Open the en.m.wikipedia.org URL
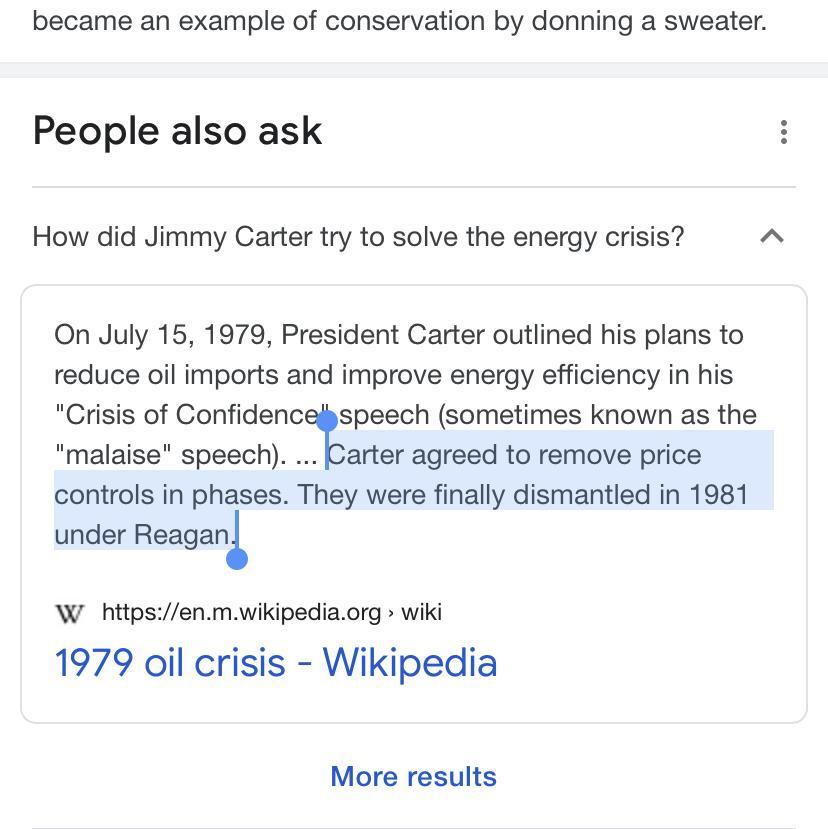Viewport: 828px width, 829px height. click(241, 612)
